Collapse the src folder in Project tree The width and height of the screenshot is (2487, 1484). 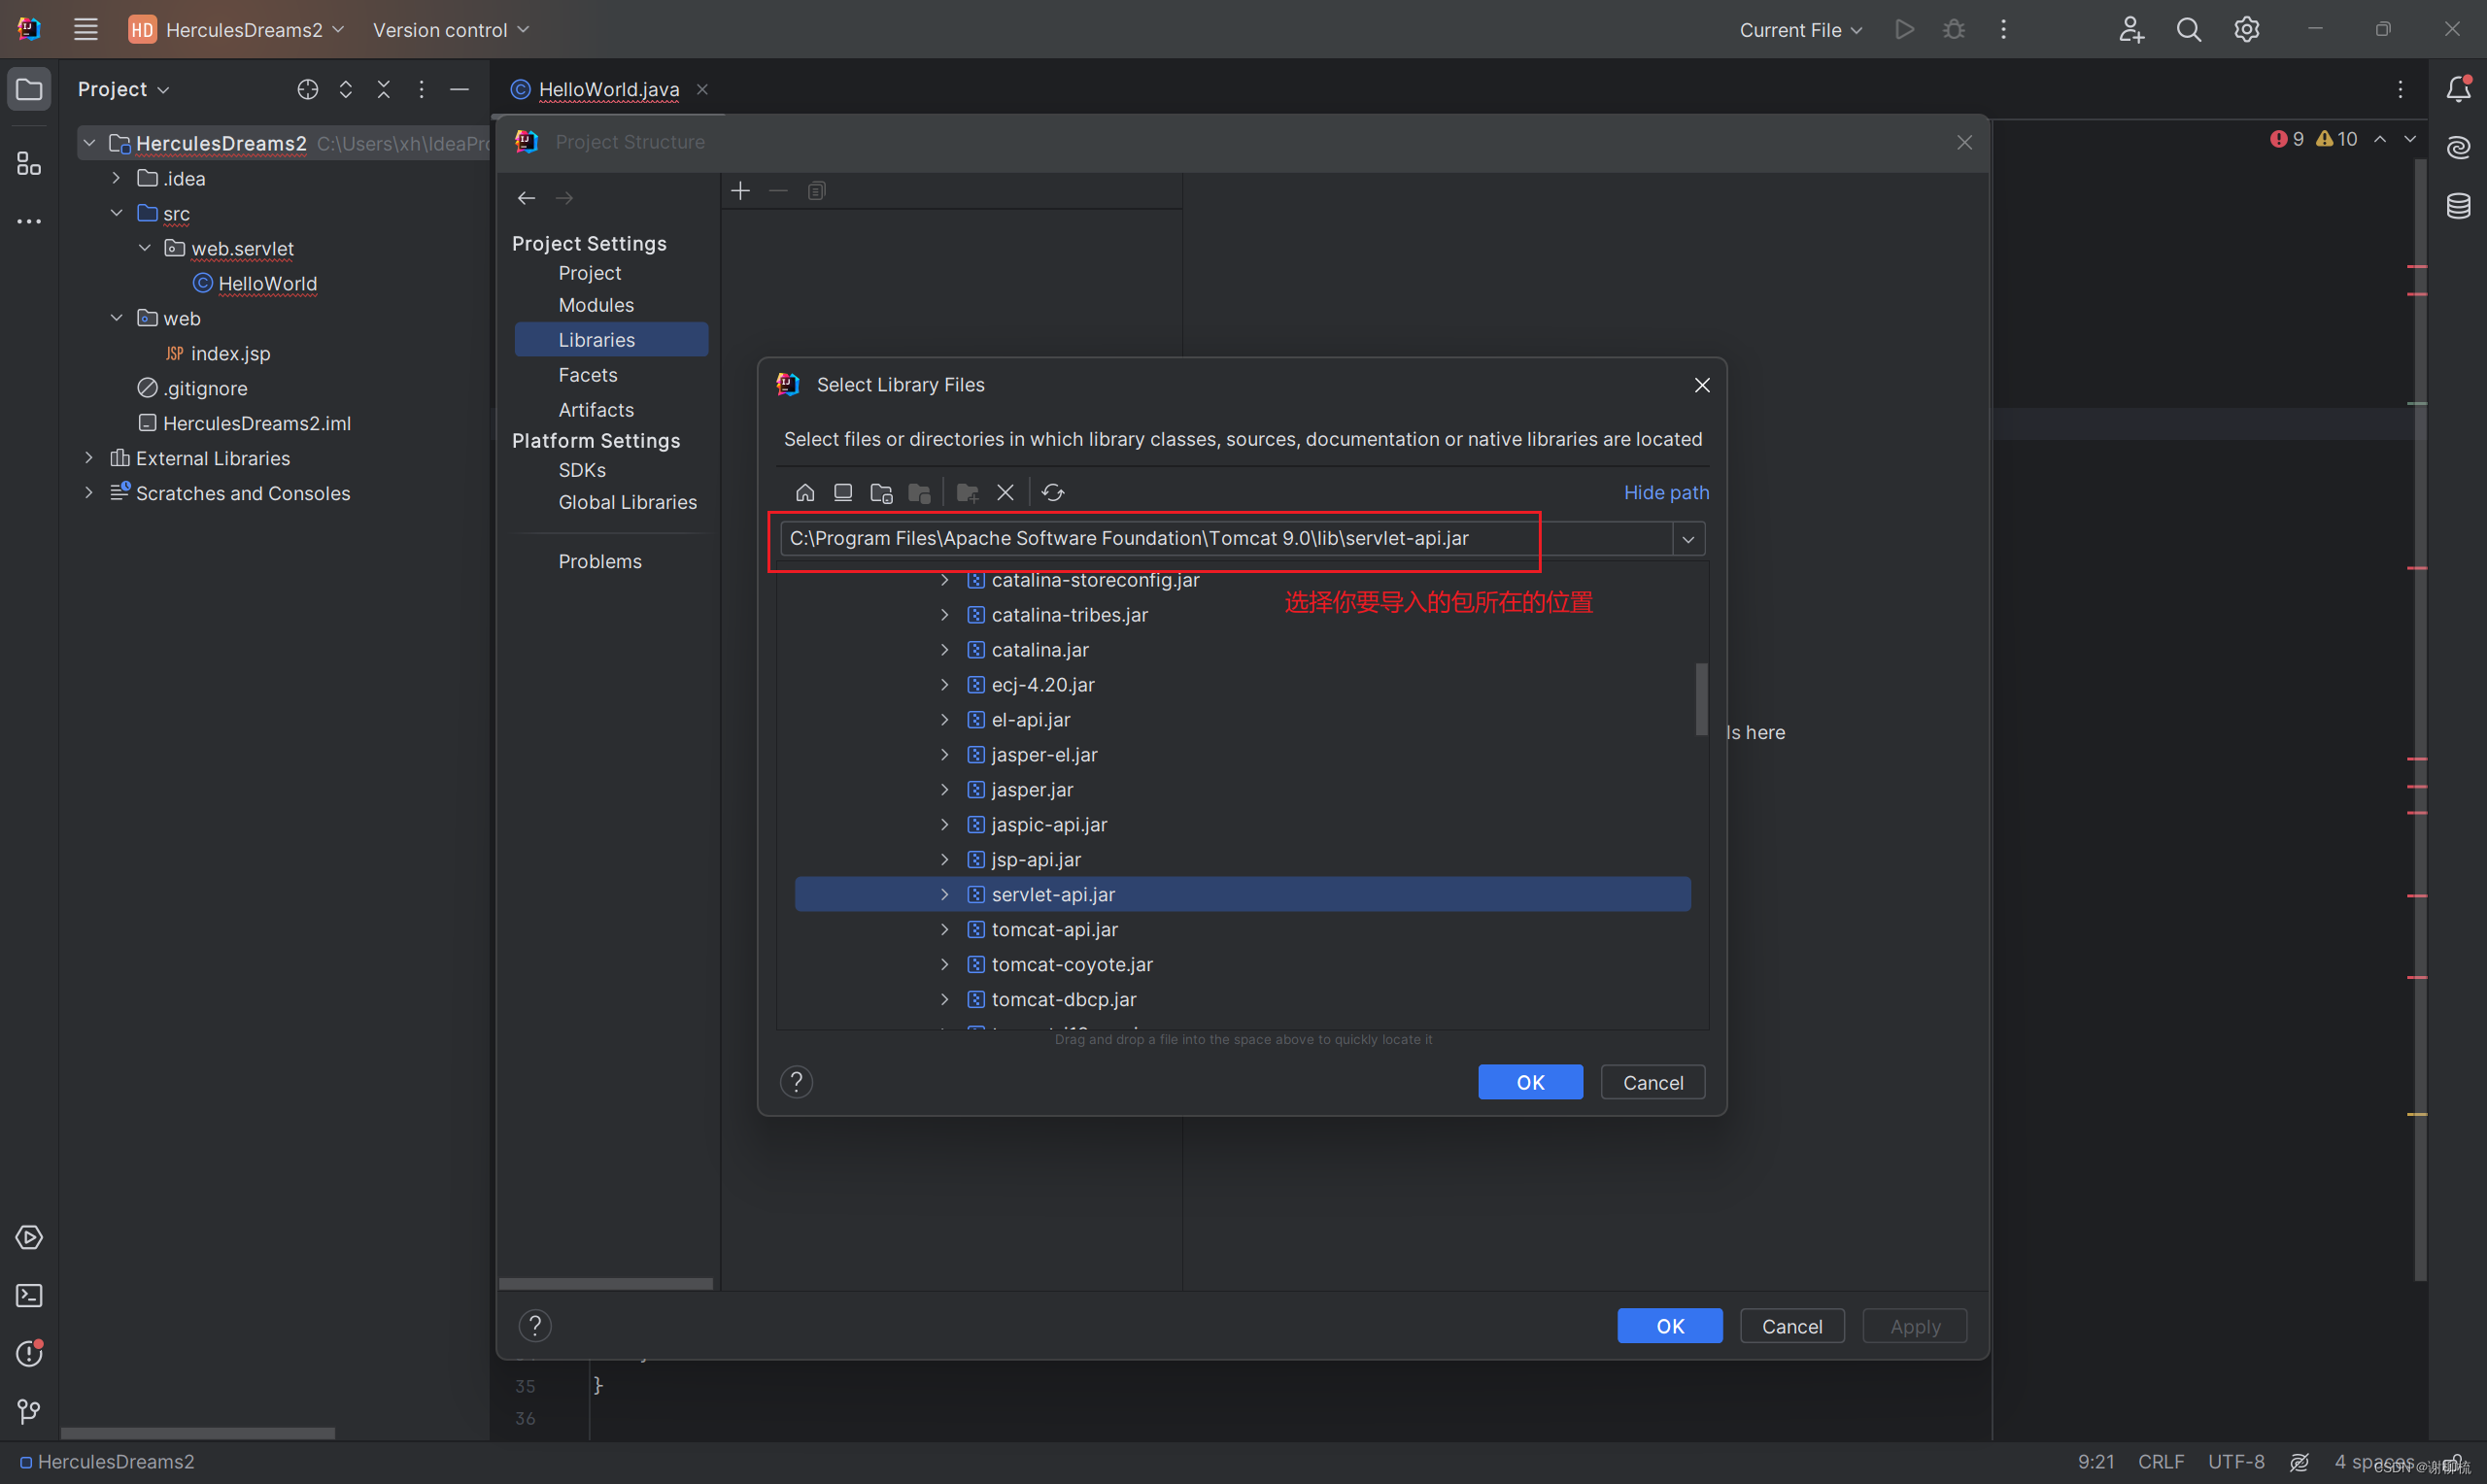(x=117, y=213)
